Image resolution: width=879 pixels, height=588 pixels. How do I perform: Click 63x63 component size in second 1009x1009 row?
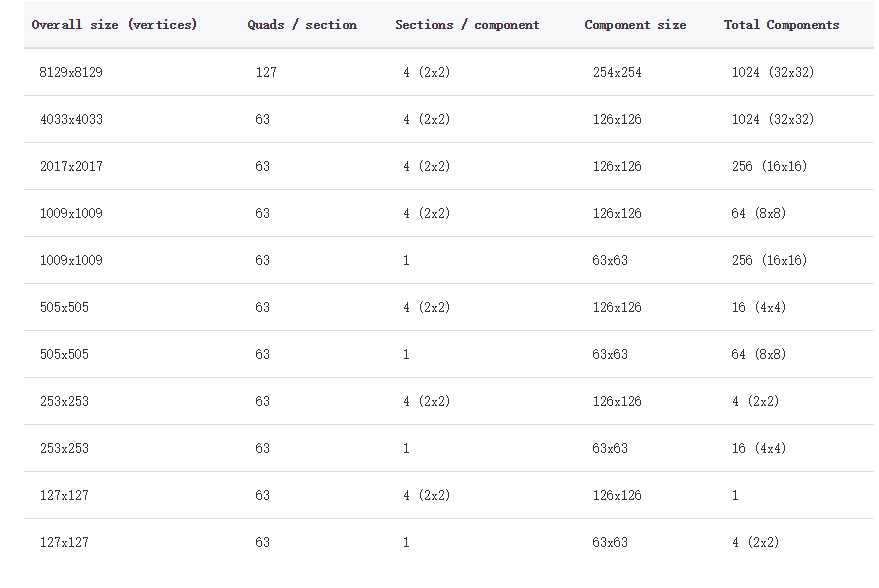(610, 261)
